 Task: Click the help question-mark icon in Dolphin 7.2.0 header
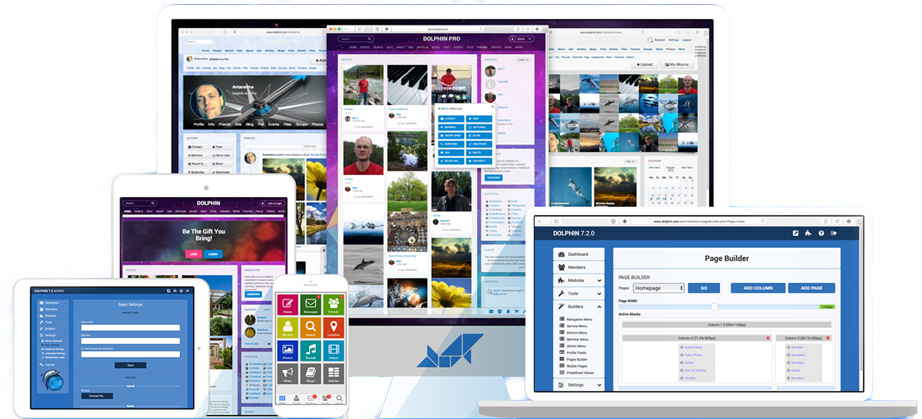(x=821, y=233)
